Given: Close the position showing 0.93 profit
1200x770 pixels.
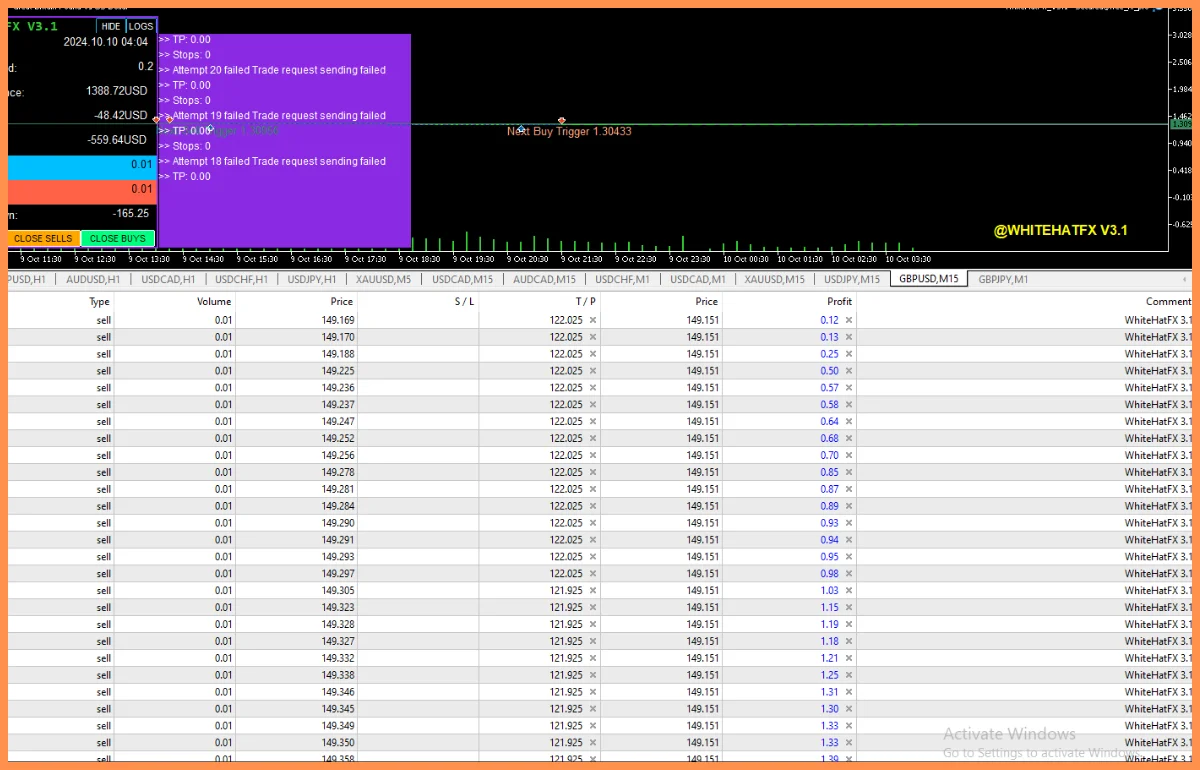Looking at the screenshot, I should (849, 523).
